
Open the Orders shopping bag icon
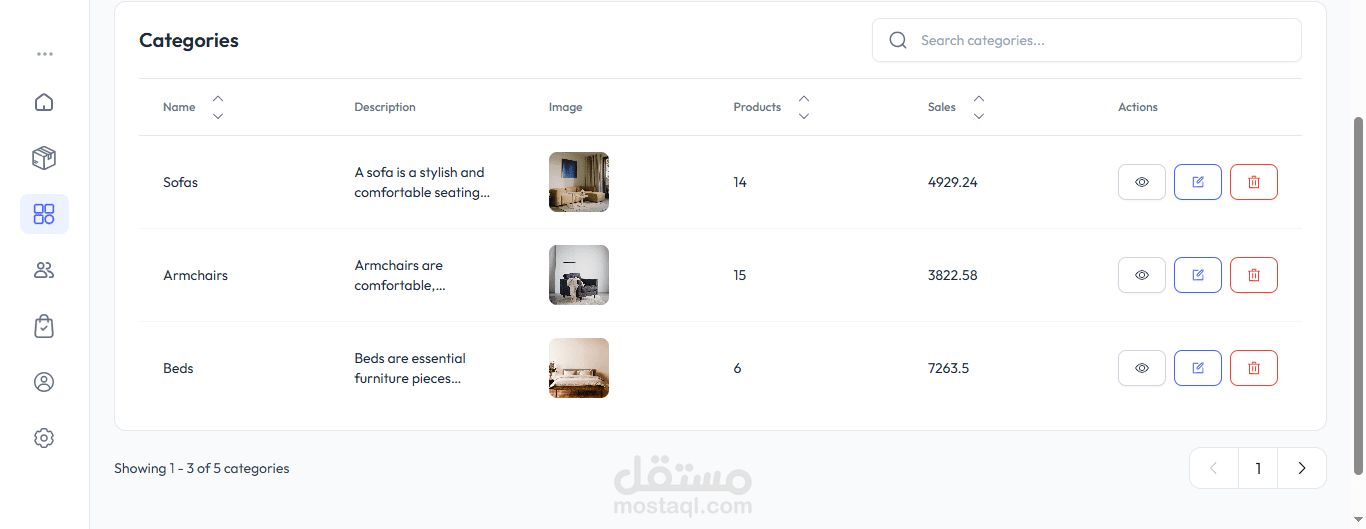tap(44, 326)
